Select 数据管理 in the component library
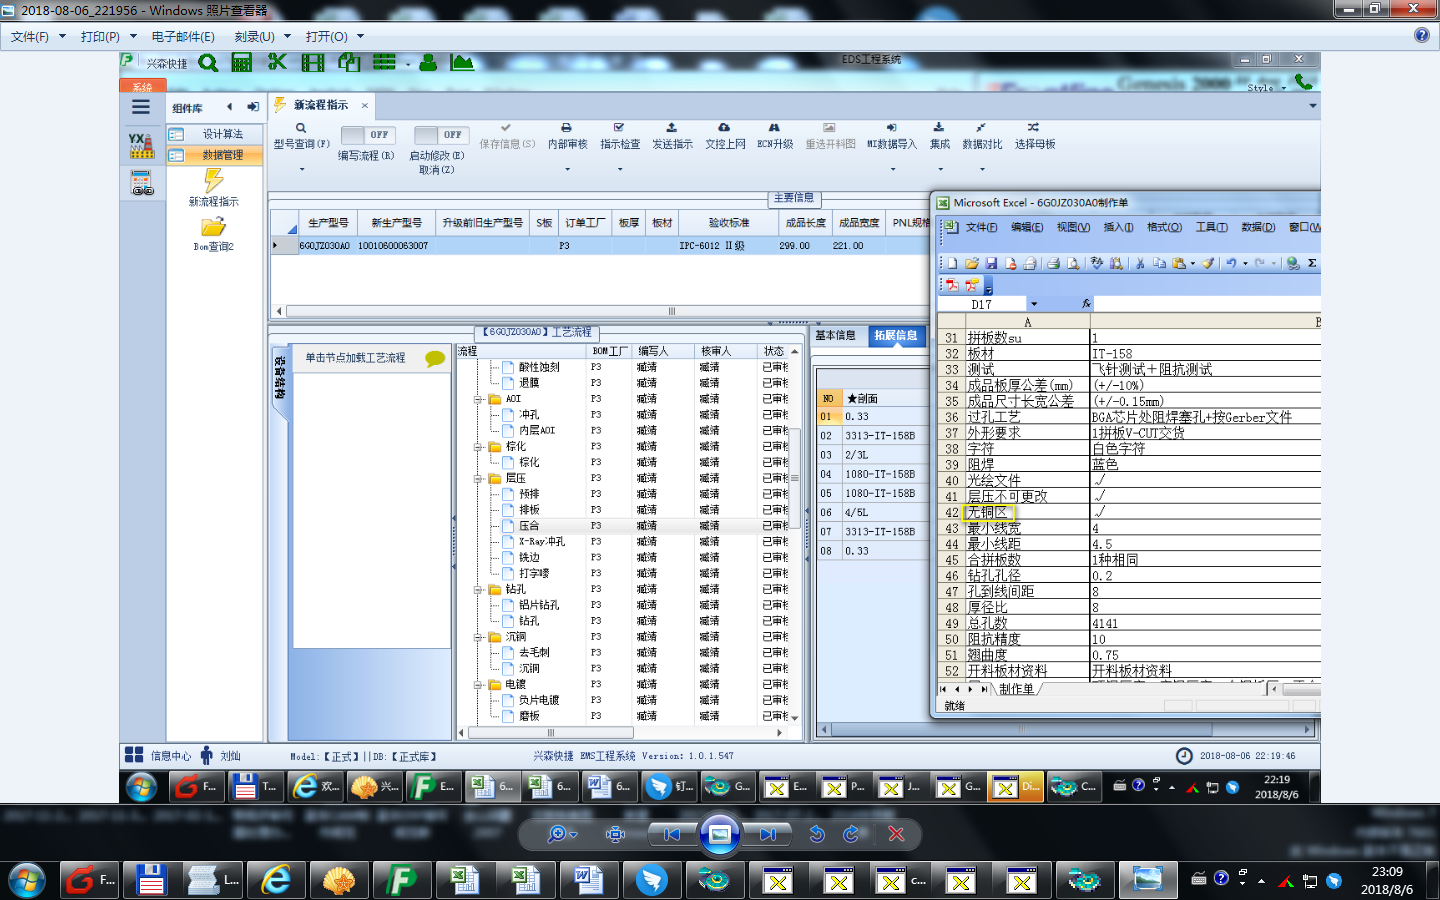This screenshot has height=900, width=1440. click(214, 155)
